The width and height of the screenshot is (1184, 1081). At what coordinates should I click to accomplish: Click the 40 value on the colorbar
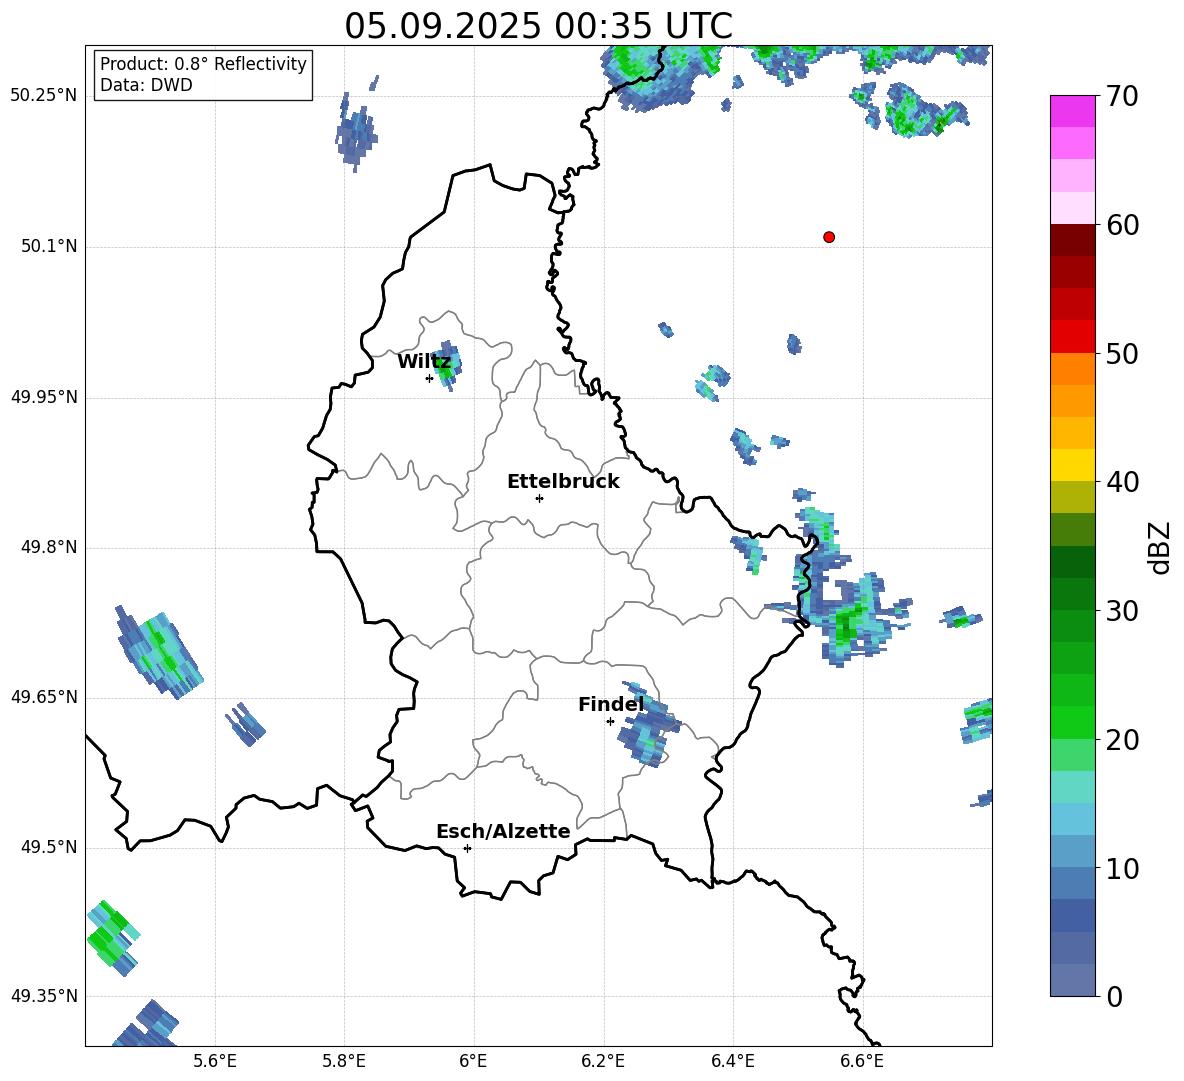tap(1122, 482)
